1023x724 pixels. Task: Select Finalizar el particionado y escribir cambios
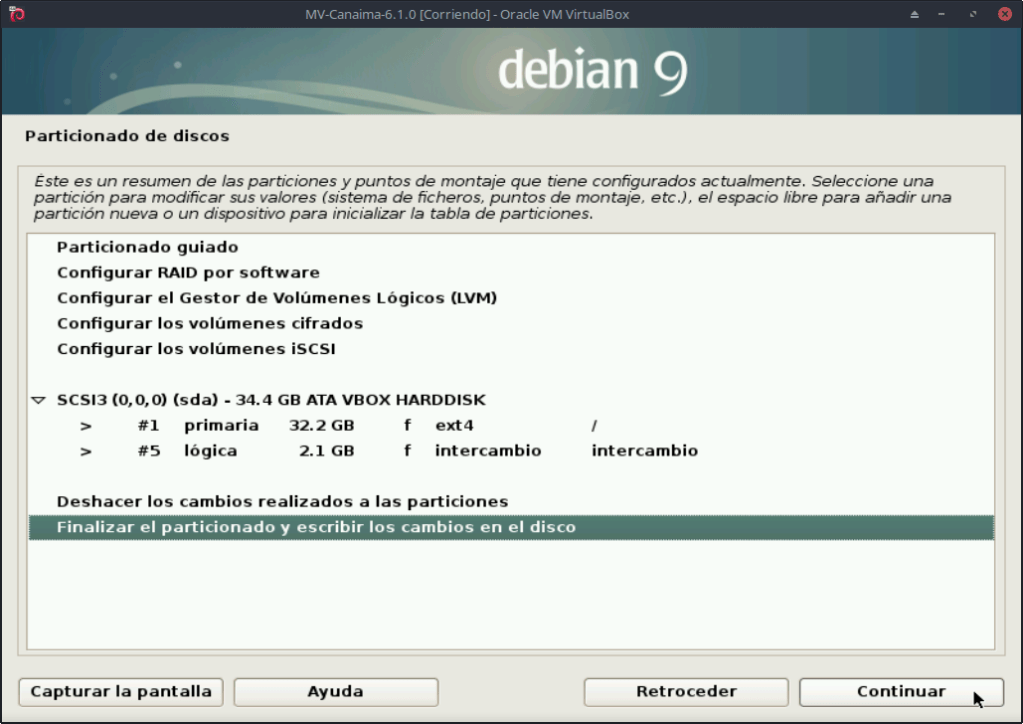(x=316, y=527)
